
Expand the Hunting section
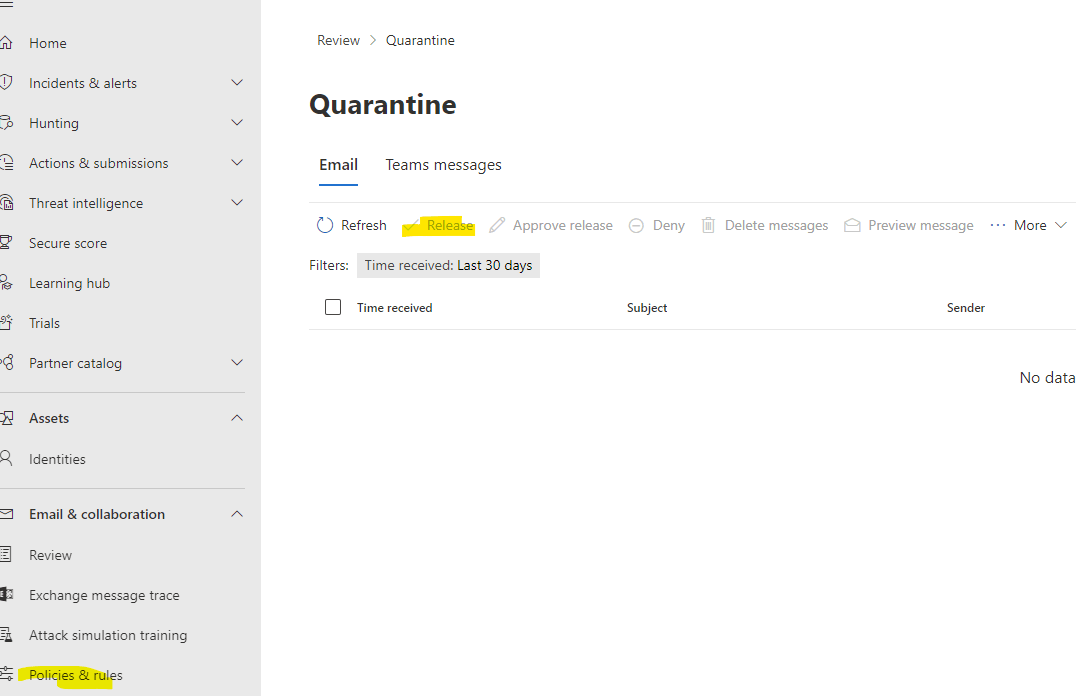click(237, 122)
